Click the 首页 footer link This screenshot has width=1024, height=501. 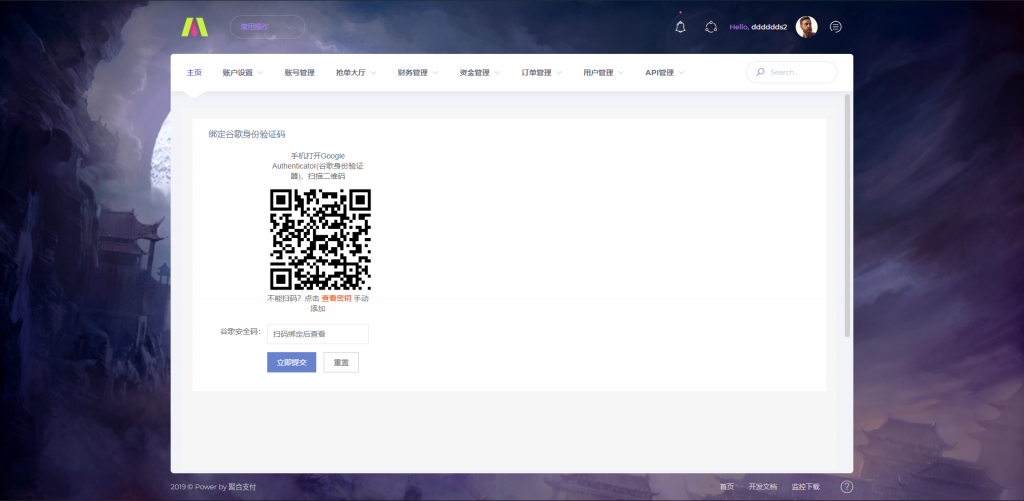(727, 487)
